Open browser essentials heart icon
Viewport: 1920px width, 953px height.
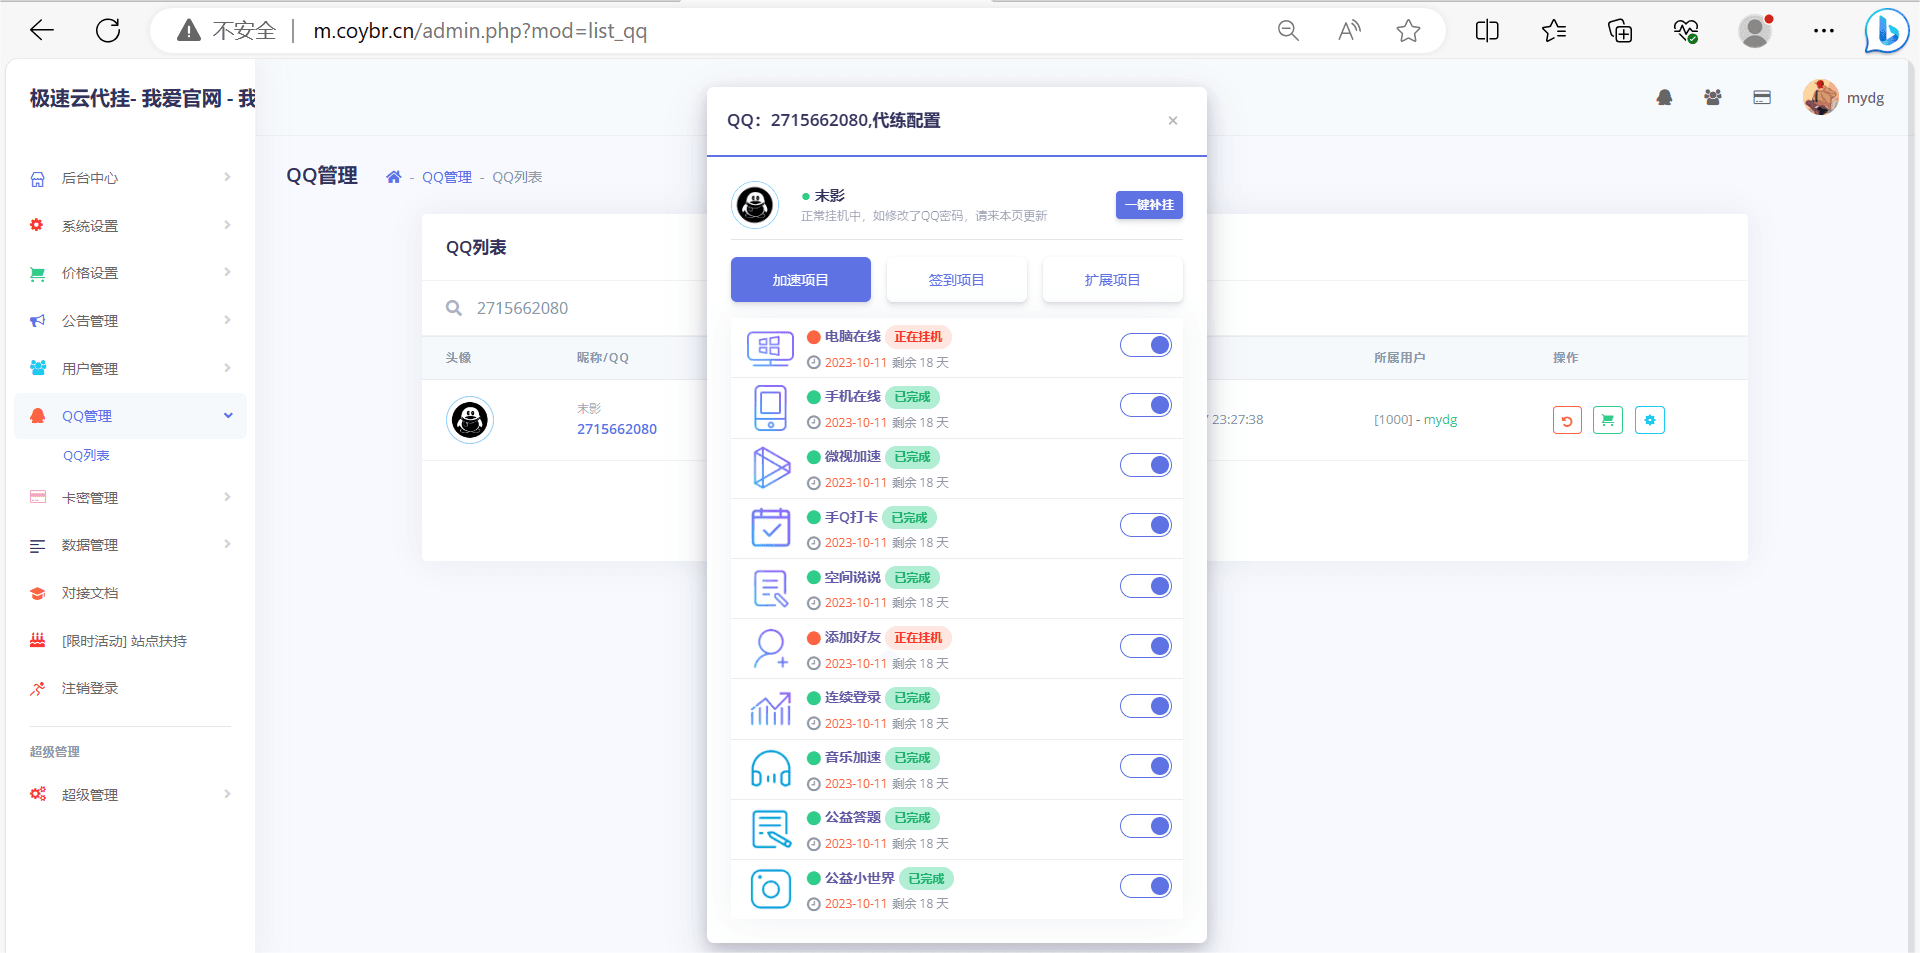coord(1686,31)
